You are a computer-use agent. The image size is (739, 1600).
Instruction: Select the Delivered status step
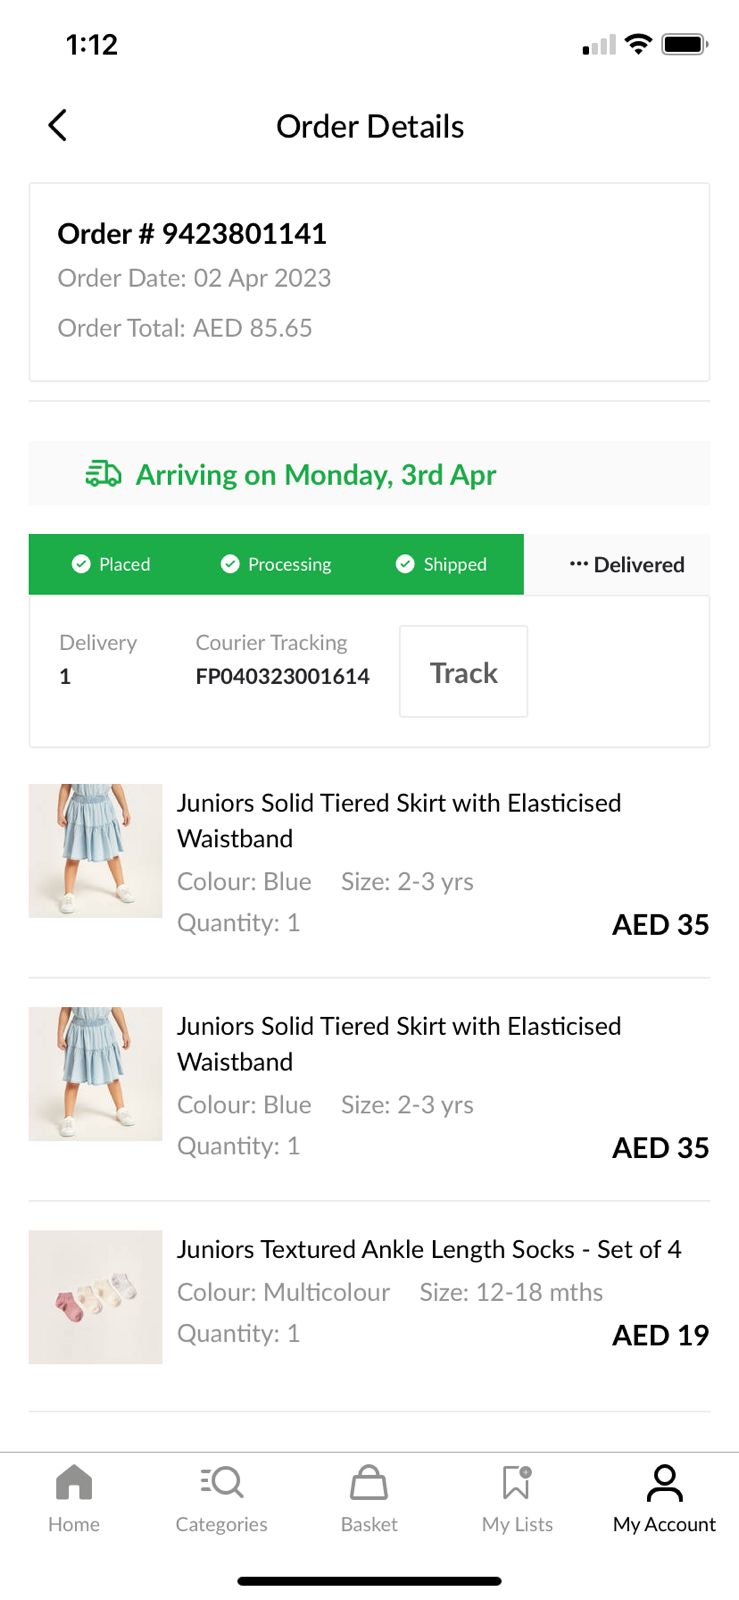click(x=627, y=565)
